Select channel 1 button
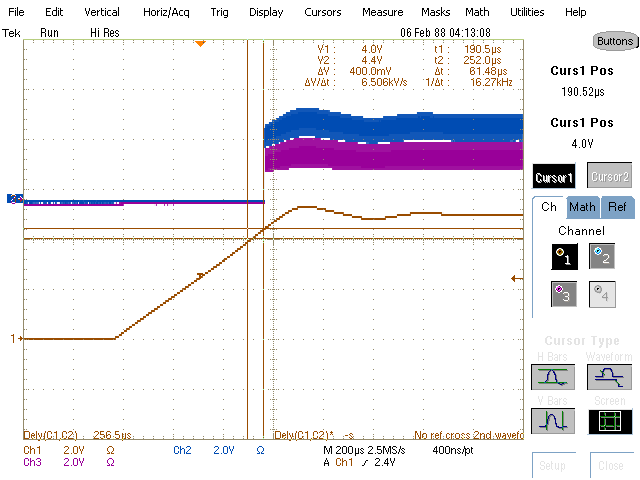This screenshot has width=640, height=480. 564,257
